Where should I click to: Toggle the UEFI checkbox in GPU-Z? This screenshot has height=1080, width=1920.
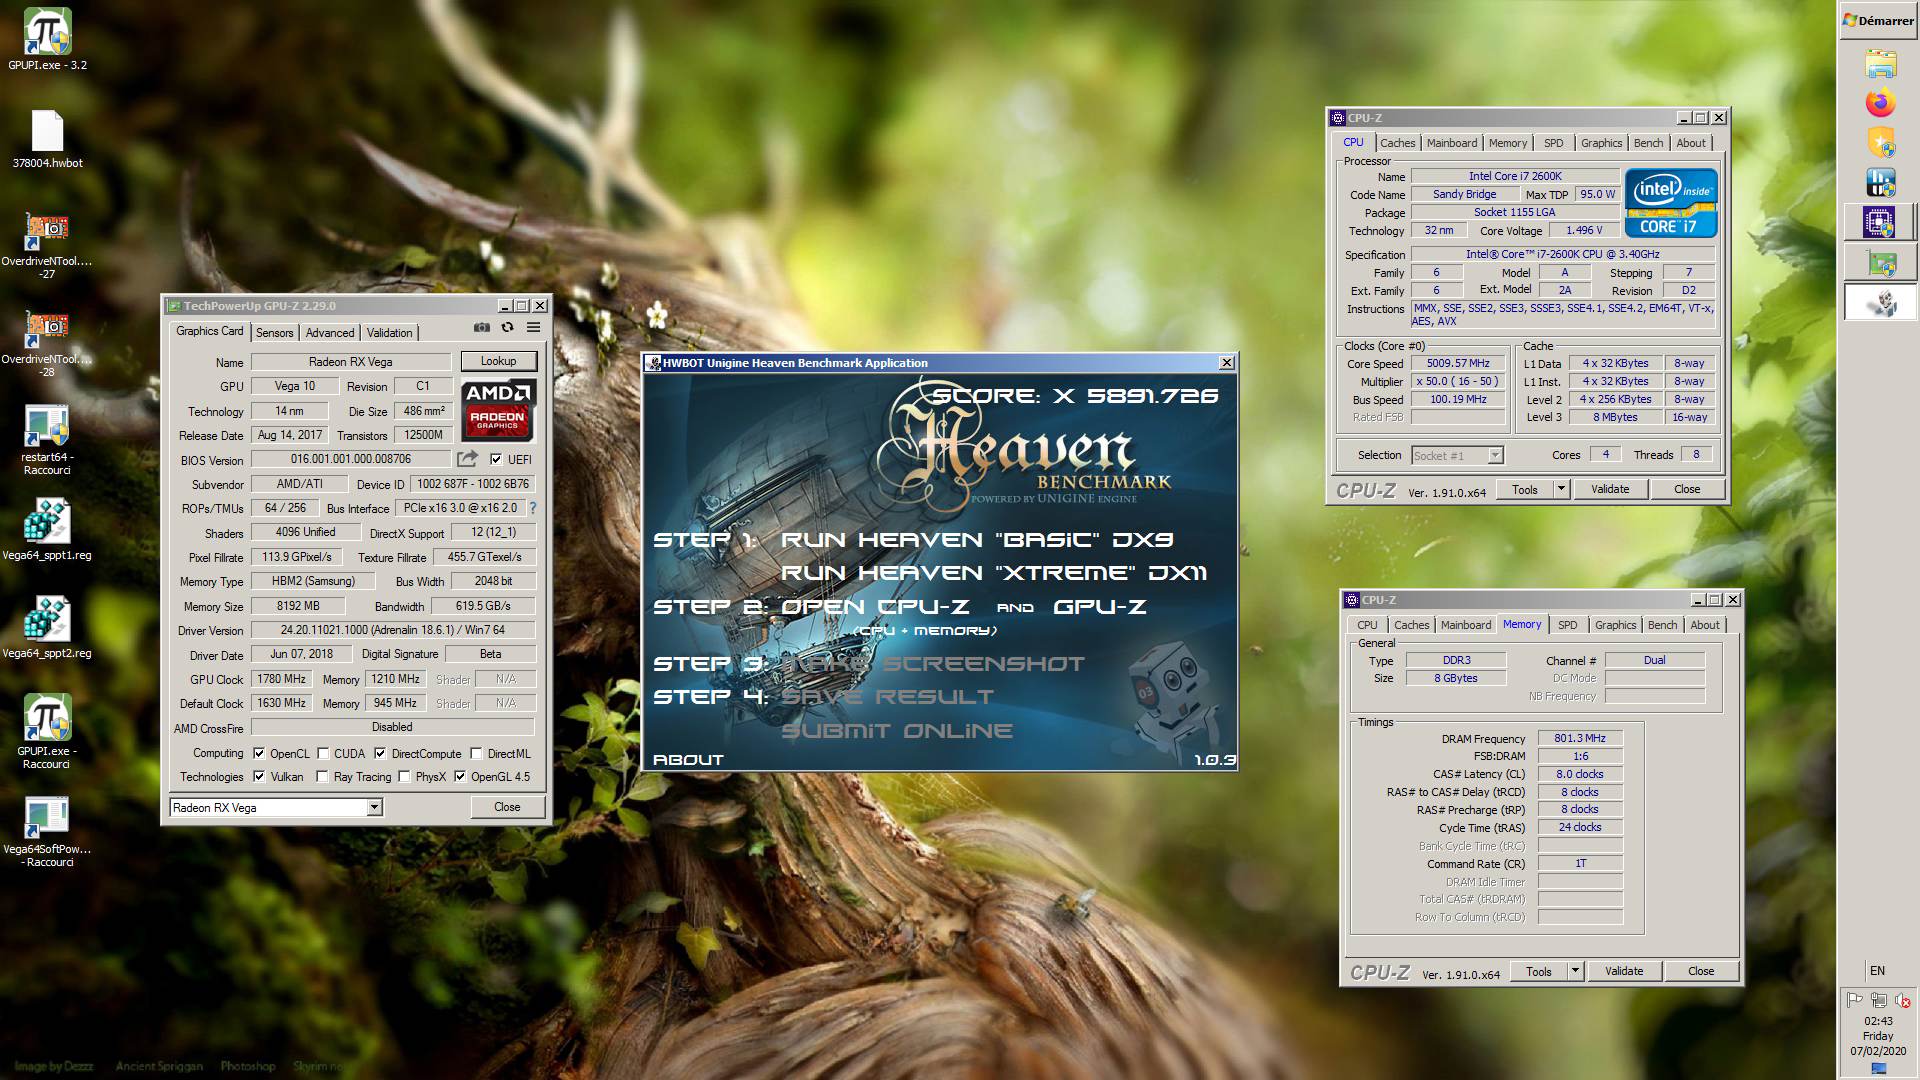[496, 459]
